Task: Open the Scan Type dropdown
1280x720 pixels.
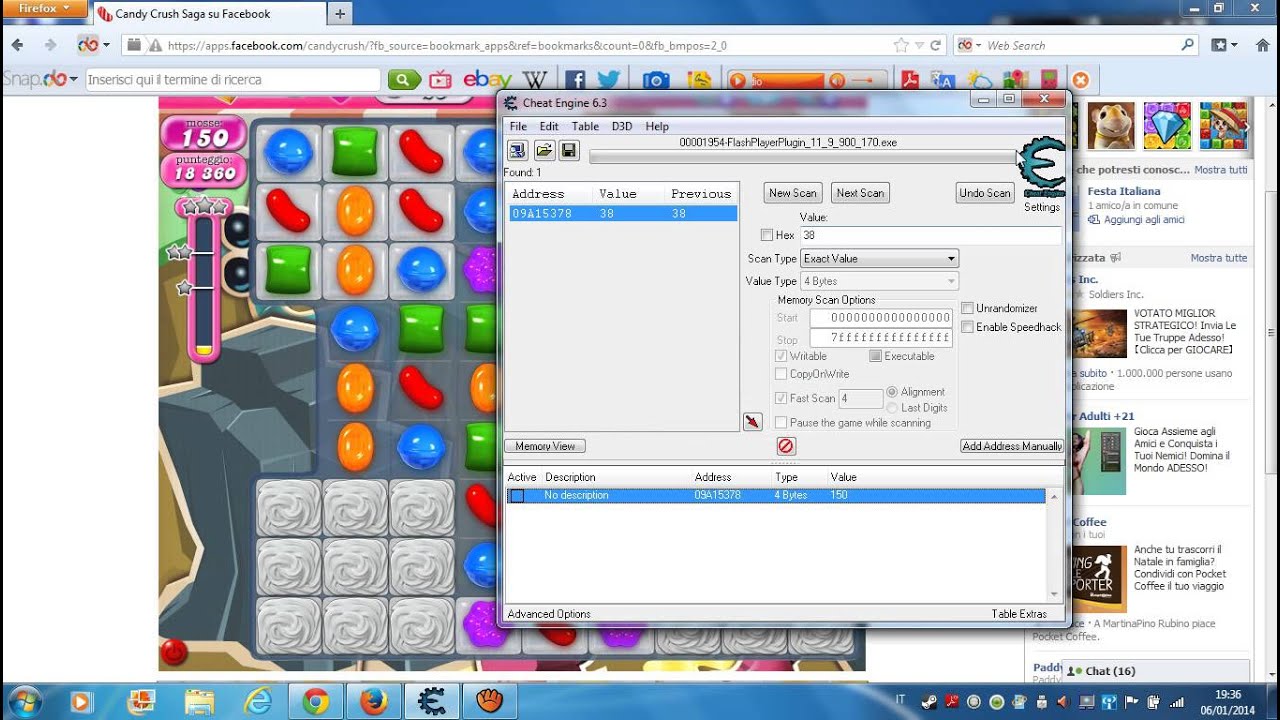Action: pos(880,258)
